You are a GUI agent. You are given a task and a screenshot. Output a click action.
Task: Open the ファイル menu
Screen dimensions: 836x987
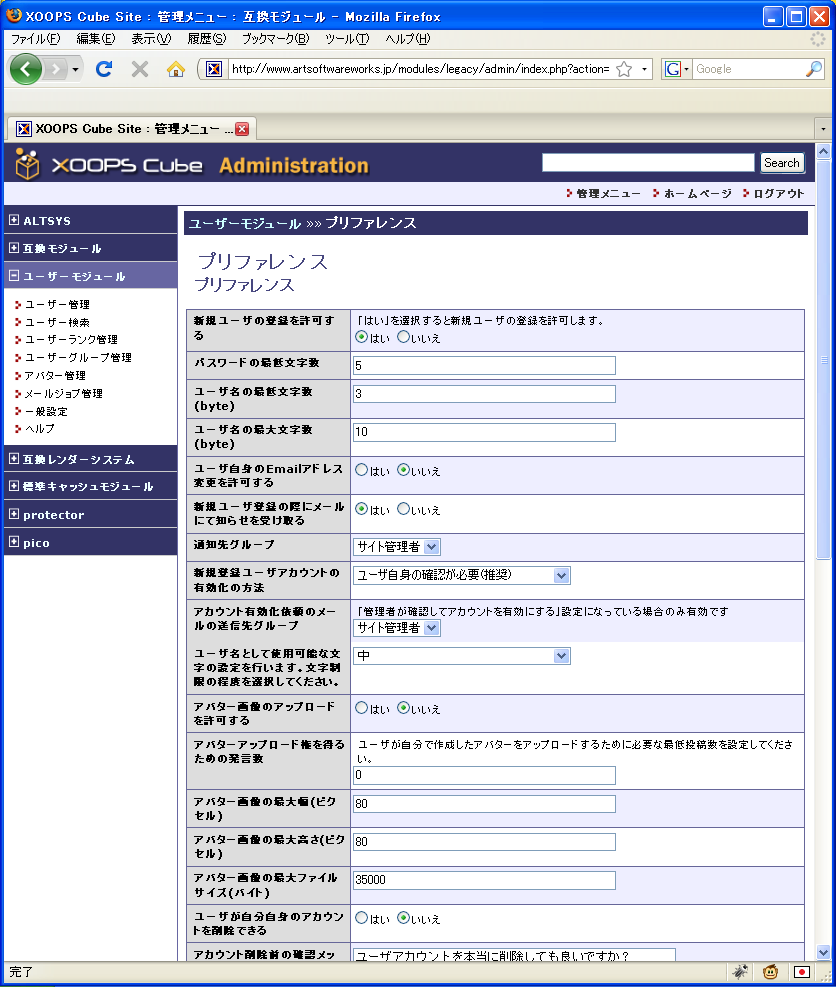pyautogui.click(x=35, y=39)
